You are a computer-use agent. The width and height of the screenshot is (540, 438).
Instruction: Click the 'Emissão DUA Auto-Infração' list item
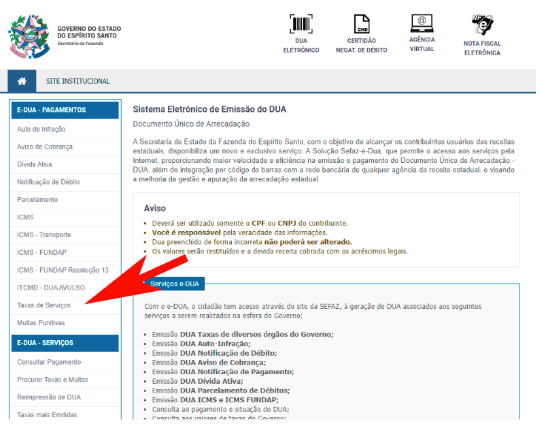pyautogui.click(x=201, y=344)
